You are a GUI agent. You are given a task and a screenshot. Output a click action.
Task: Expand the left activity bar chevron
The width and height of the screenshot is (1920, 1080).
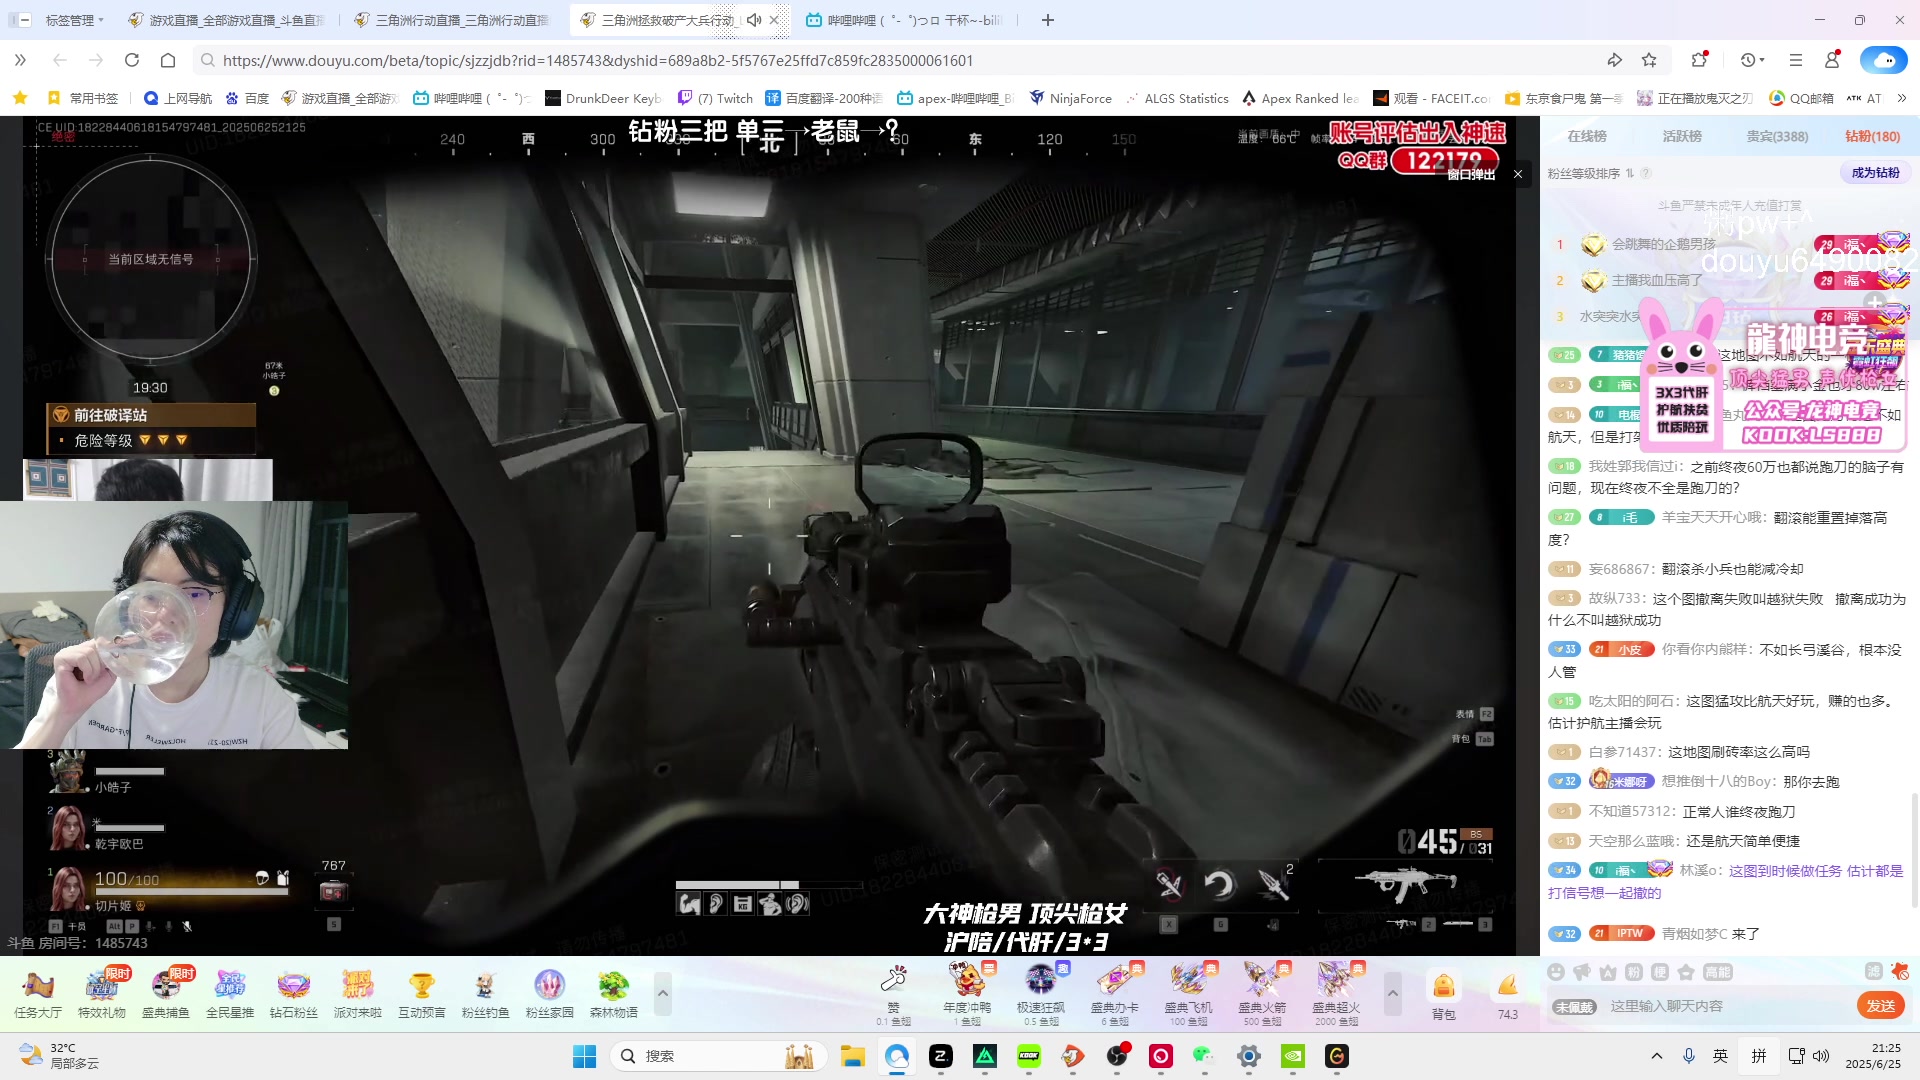coord(662,994)
